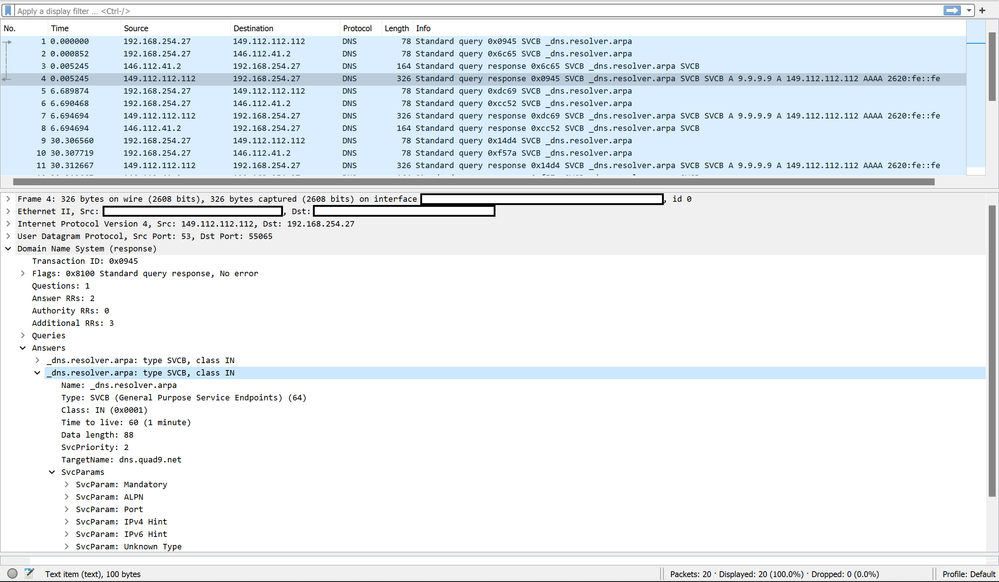Open expert information circle in status bar

tap(12, 574)
